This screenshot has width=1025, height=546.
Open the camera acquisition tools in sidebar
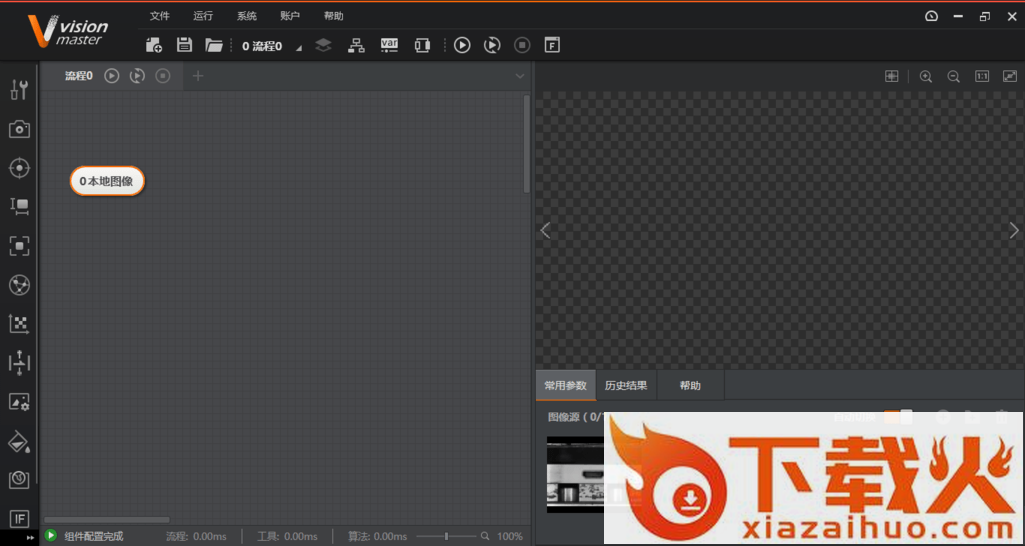(x=19, y=129)
